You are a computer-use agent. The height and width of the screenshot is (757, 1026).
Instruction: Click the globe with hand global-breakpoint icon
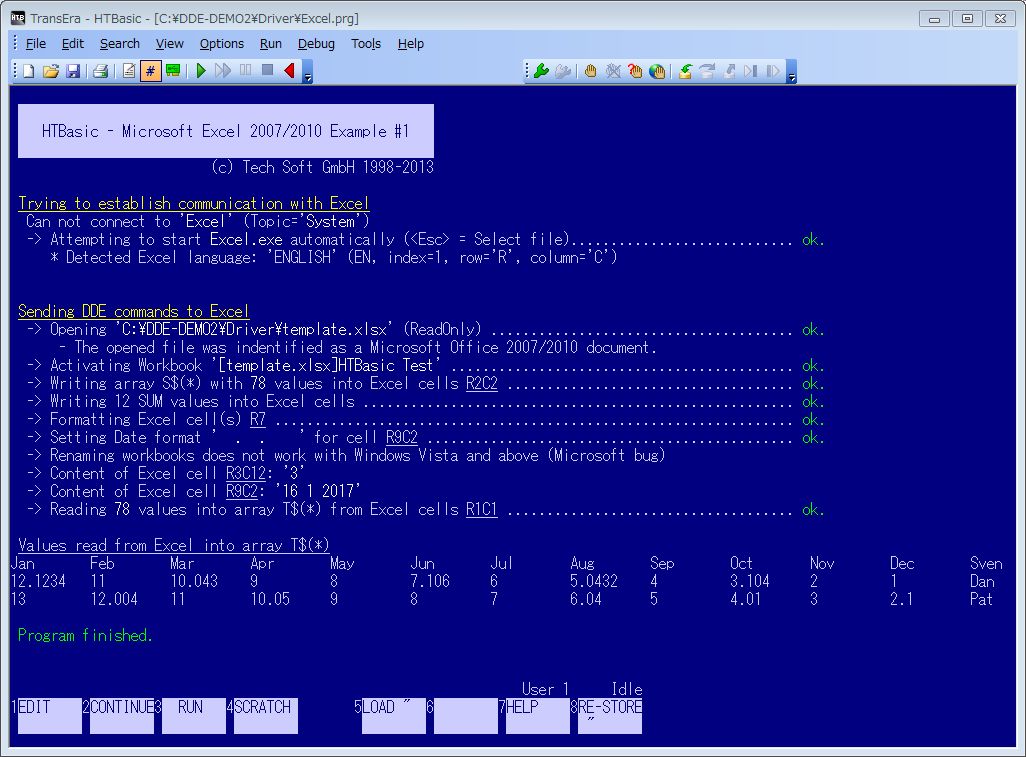click(x=657, y=71)
